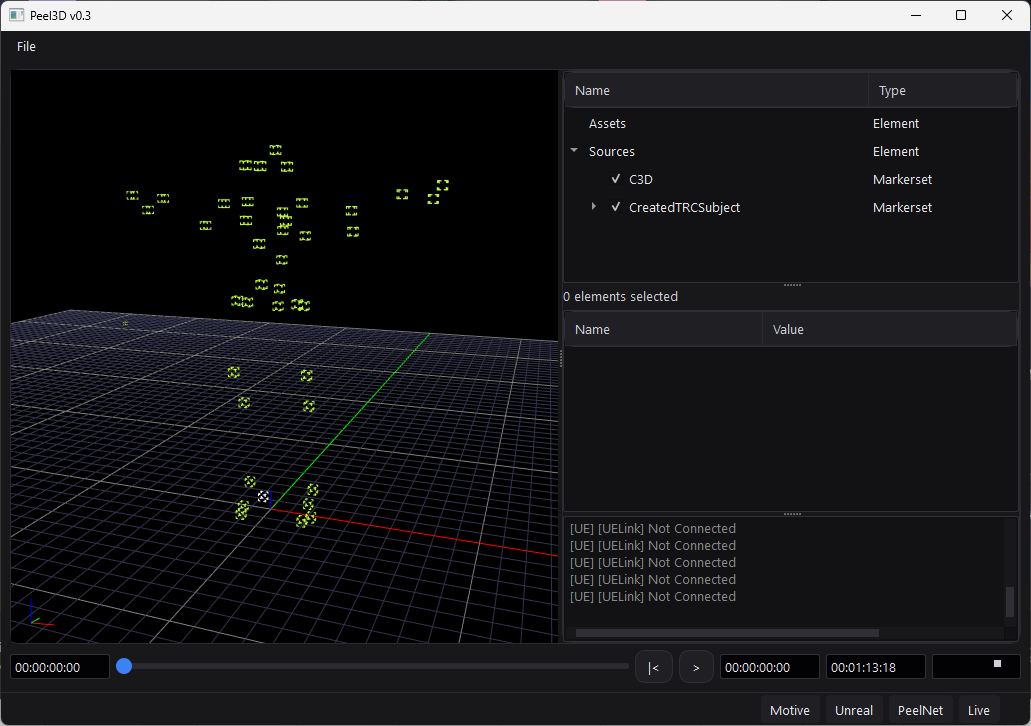Viewport: 1031px width, 726px height.
Task: Click the end time field 00:01:13:18
Action: (875, 667)
